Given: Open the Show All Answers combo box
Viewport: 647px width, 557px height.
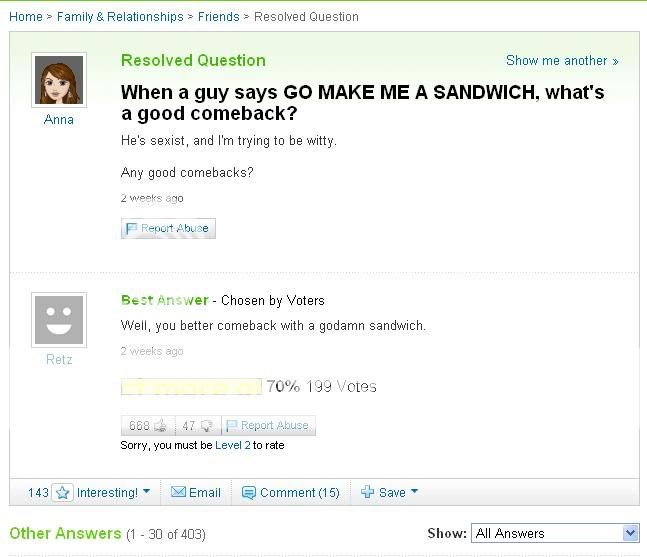Looking at the screenshot, I should click(x=555, y=533).
